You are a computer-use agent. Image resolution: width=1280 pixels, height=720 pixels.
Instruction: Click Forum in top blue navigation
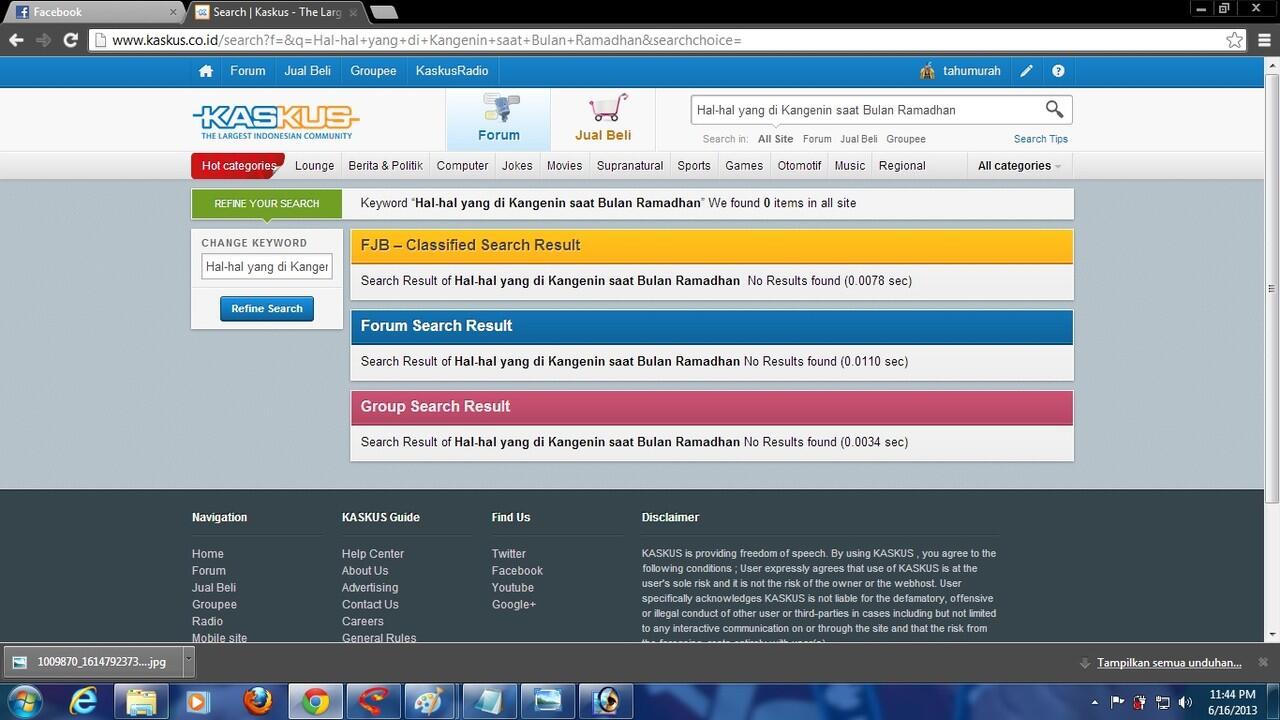[248, 71]
